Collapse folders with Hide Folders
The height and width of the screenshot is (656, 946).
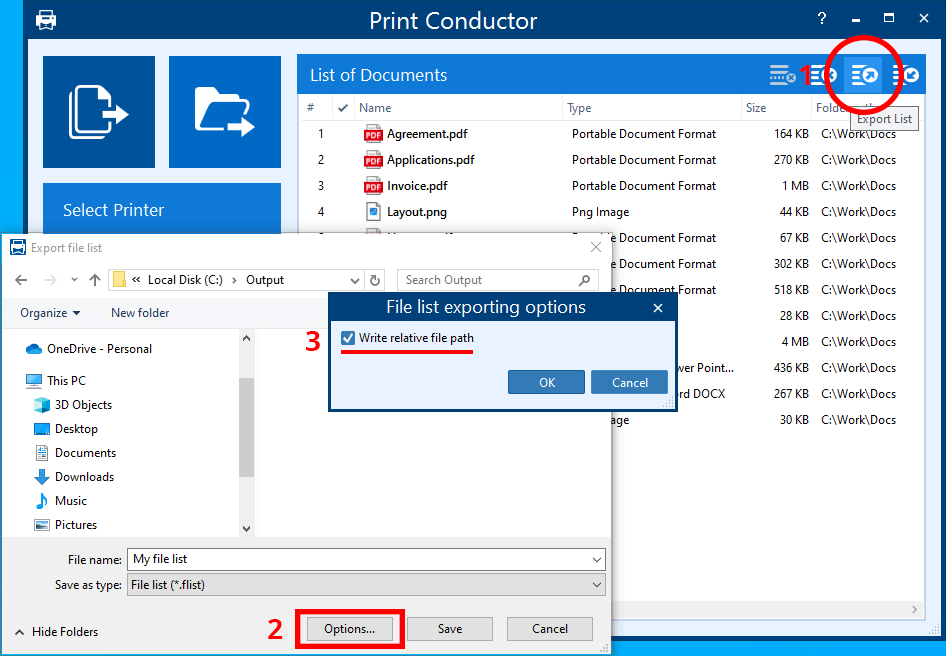tap(57, 632)
